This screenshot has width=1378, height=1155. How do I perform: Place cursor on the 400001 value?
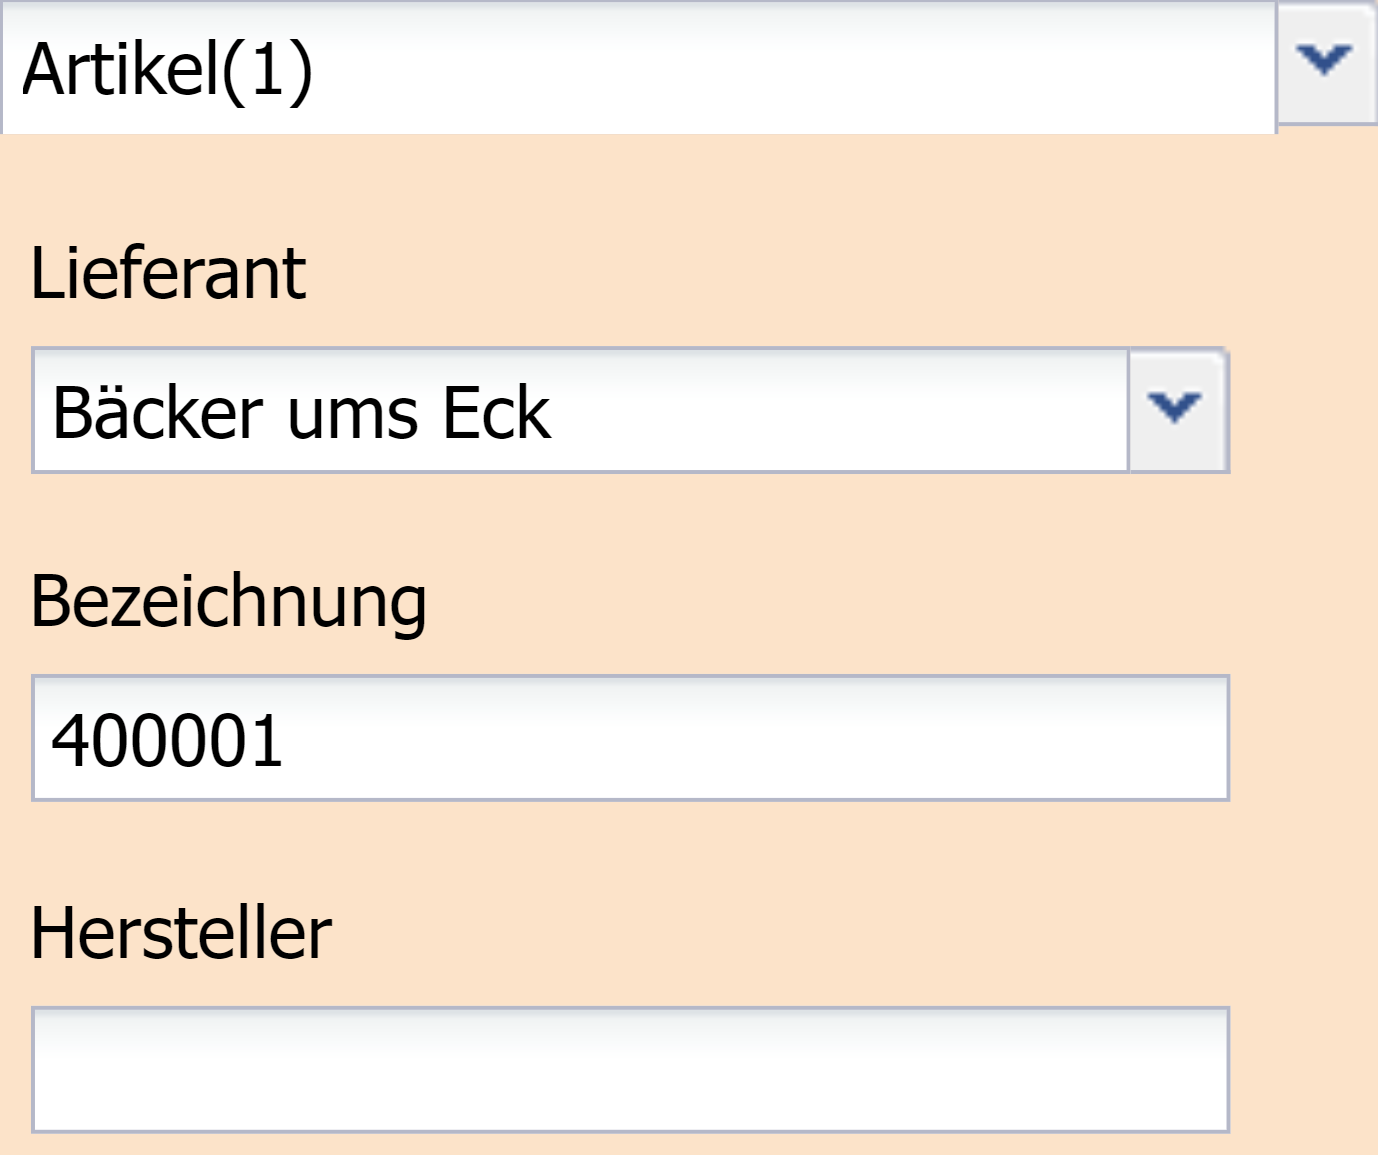coord(168,741)
